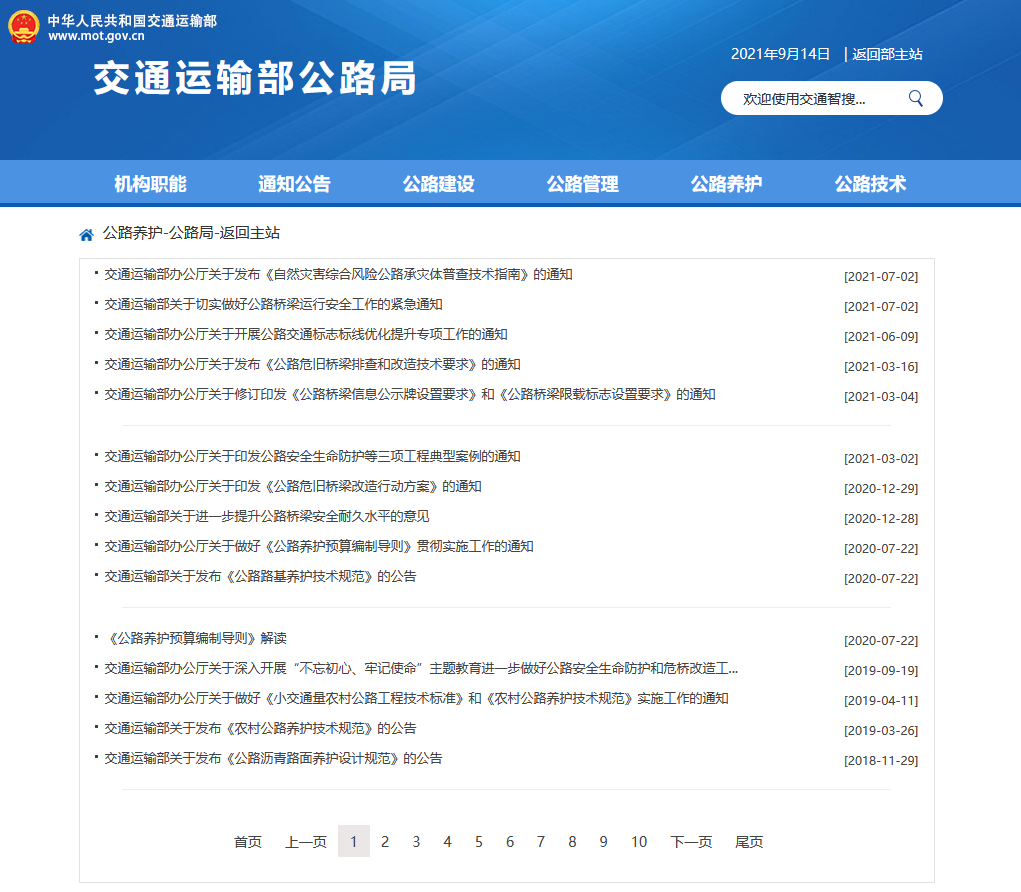Open notice about 自然灾害综合风险公路承灾体普查技术指南
Image resolution: width=1021 pixels, height=892 pixels.
[339, 275]
